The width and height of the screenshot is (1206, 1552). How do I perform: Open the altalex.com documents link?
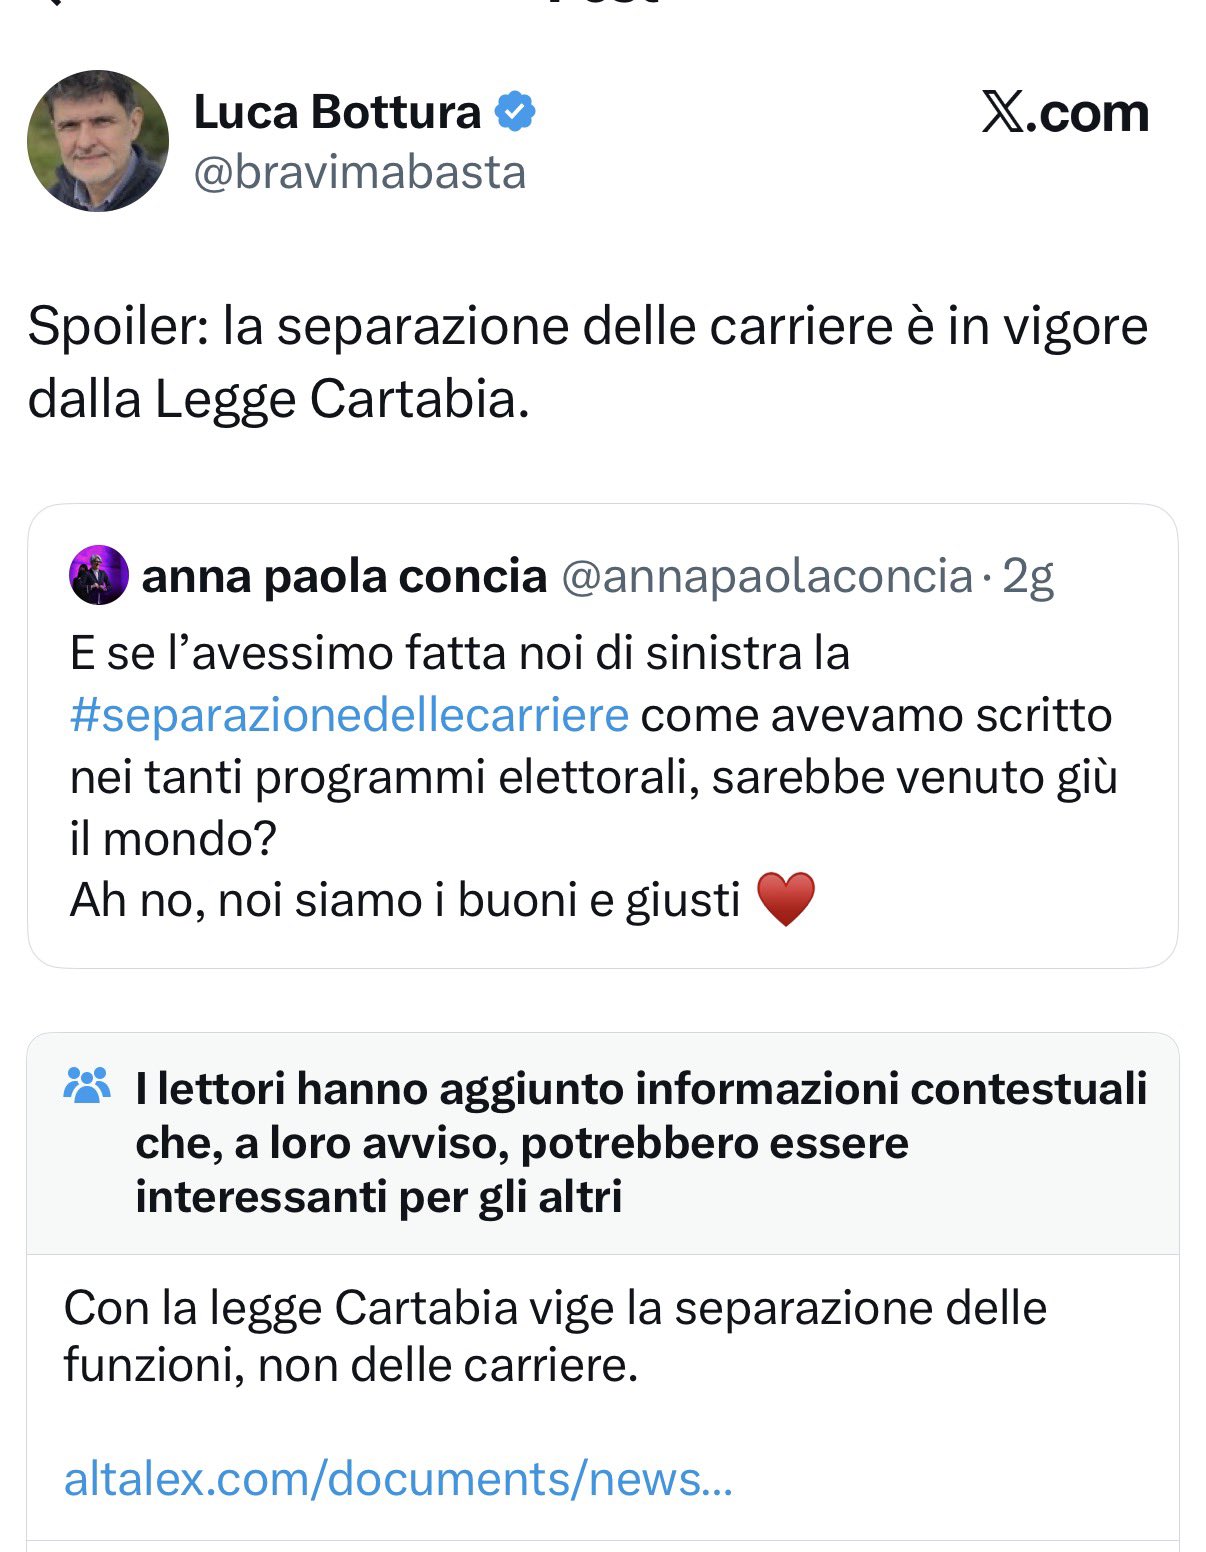pyautogui.click(x=398, y=1478)
